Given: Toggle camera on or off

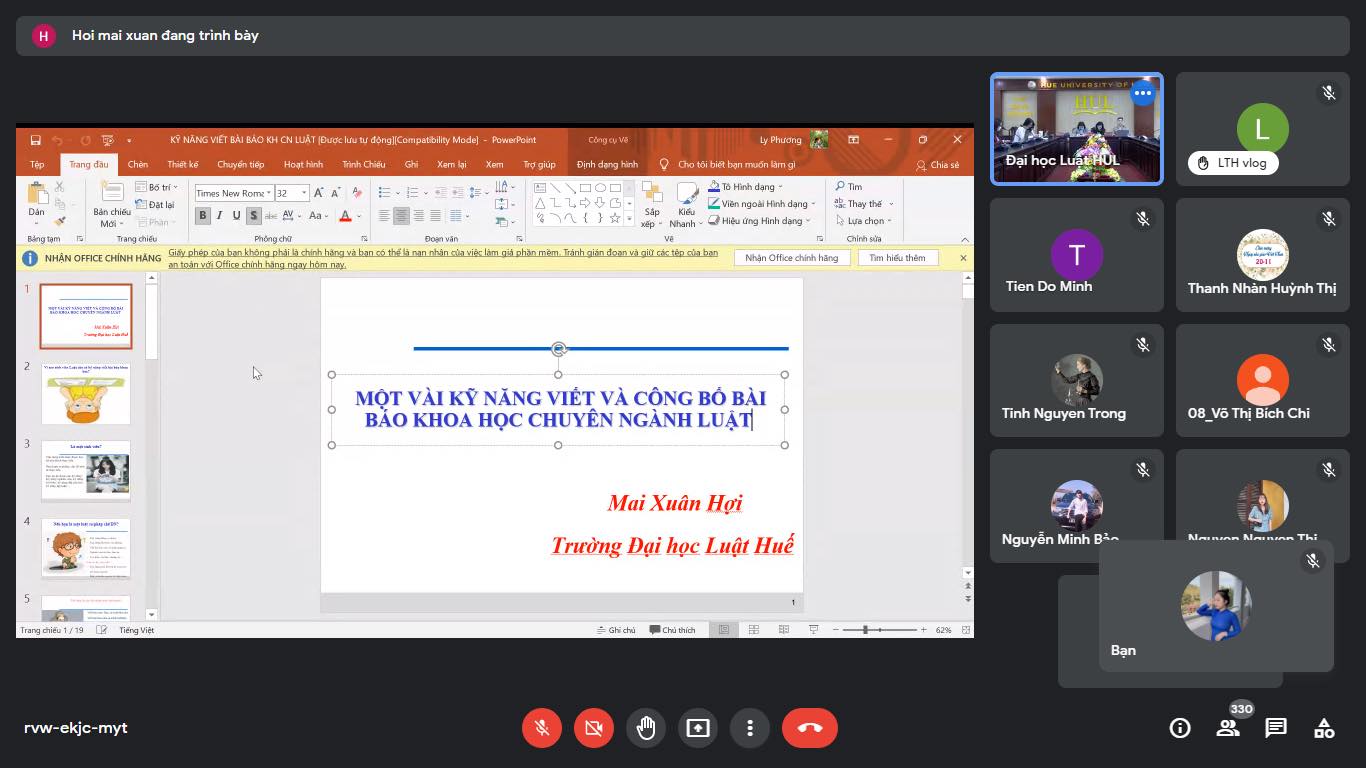Looking at the screenshot, I should click(x=594, y=728).
